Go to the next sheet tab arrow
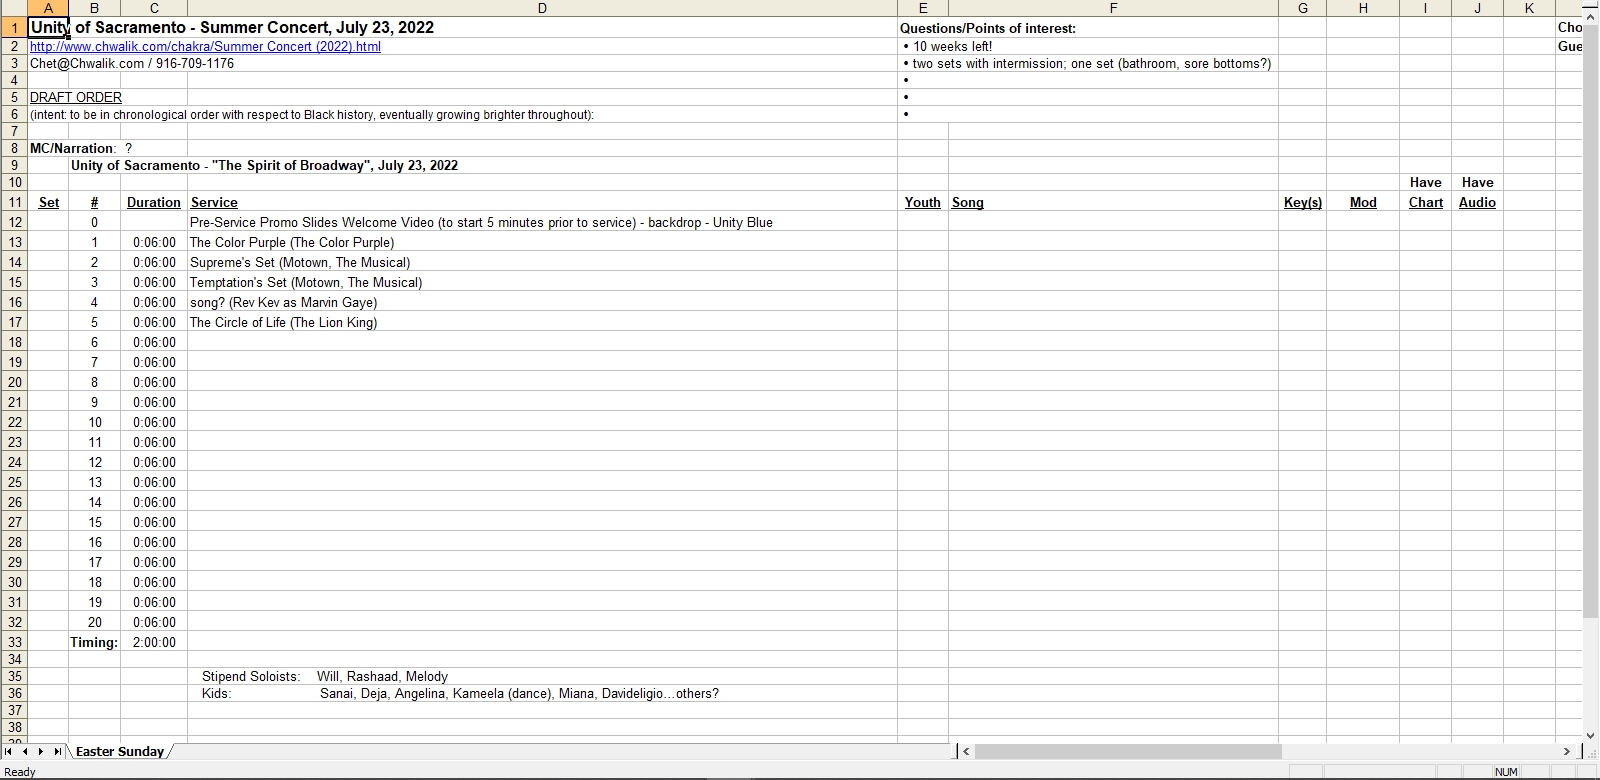 (x=41, y=751)
